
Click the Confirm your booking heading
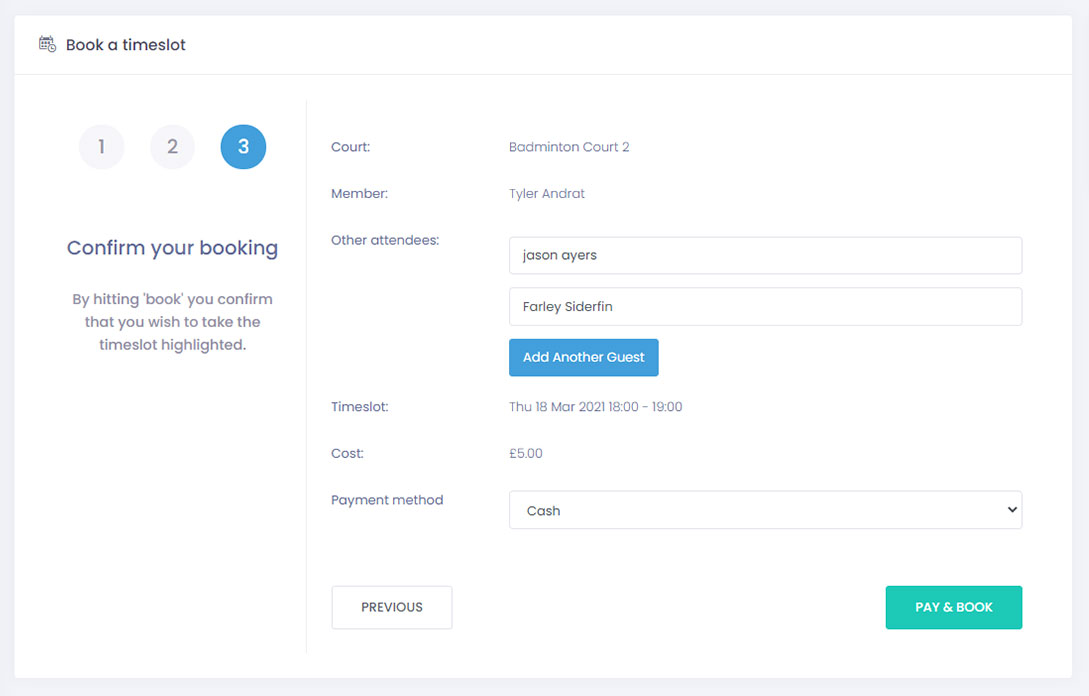point(172,248)
